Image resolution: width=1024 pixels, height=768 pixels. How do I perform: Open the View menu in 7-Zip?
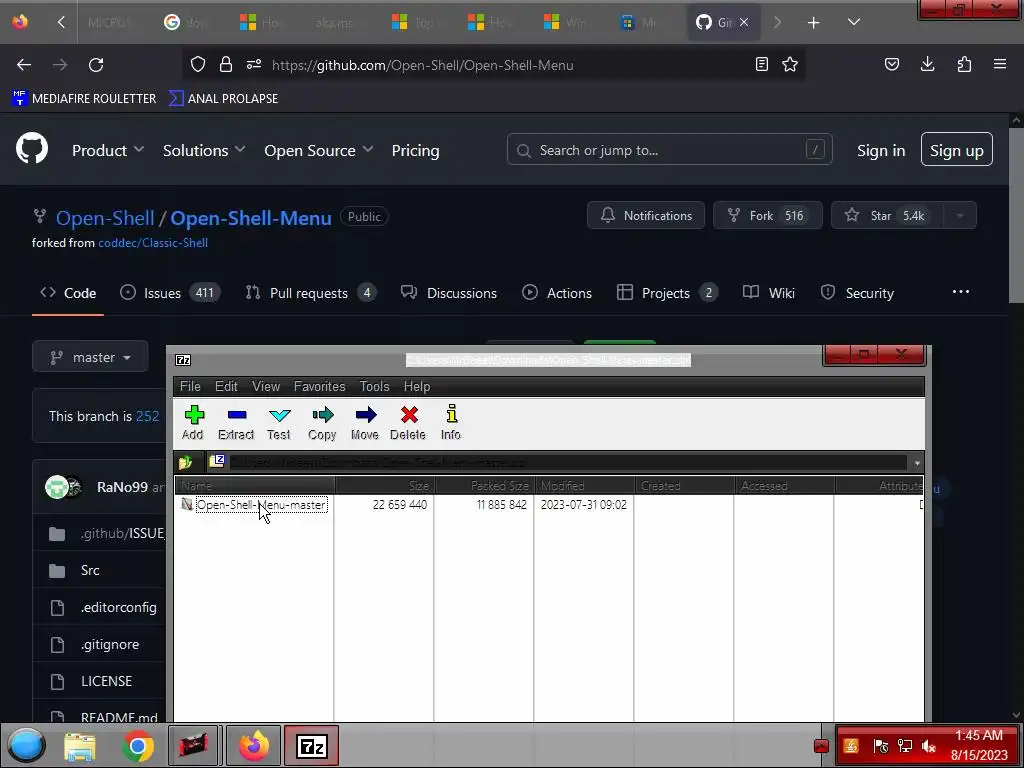coord(266,387)
